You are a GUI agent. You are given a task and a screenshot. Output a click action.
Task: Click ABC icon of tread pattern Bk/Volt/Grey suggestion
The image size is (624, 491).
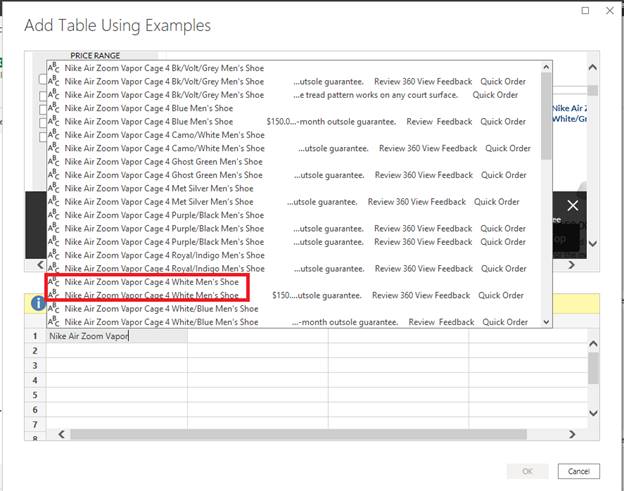click(53, 95)
